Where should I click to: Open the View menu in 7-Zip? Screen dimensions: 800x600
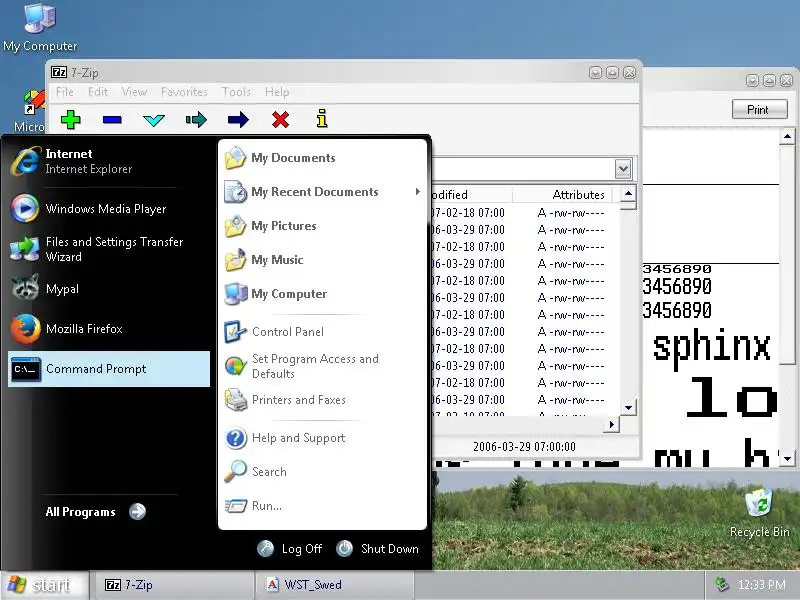click(134, 92)
